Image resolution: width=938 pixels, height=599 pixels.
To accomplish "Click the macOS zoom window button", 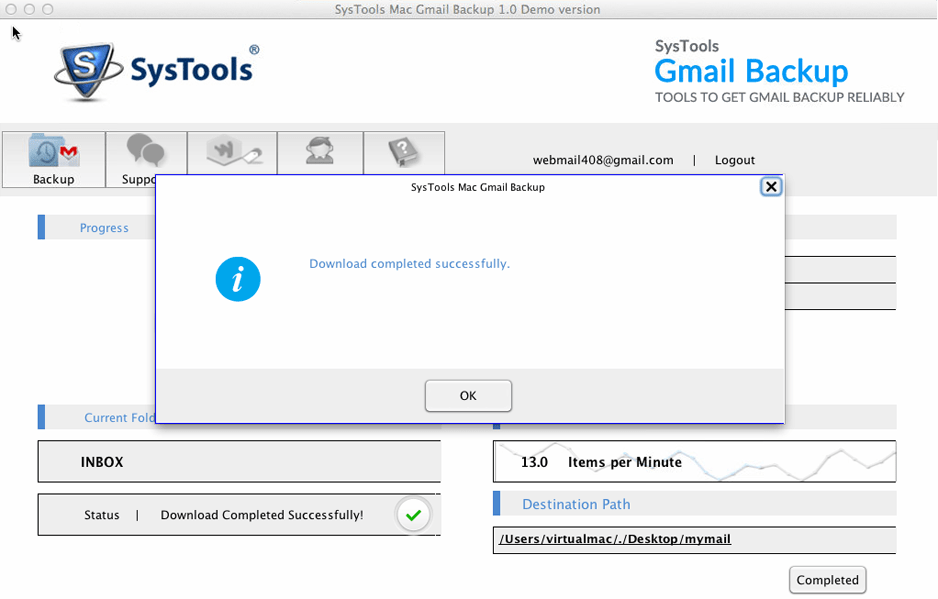I will point(48,9).
